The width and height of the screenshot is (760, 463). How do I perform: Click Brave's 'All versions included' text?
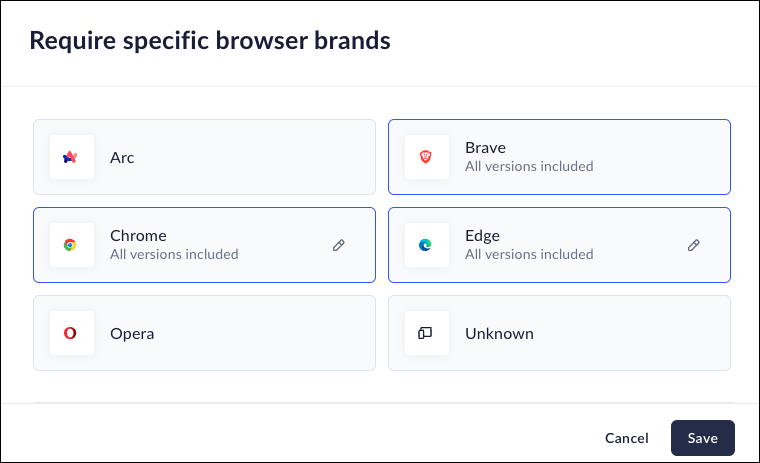click(x=529, y=166)
